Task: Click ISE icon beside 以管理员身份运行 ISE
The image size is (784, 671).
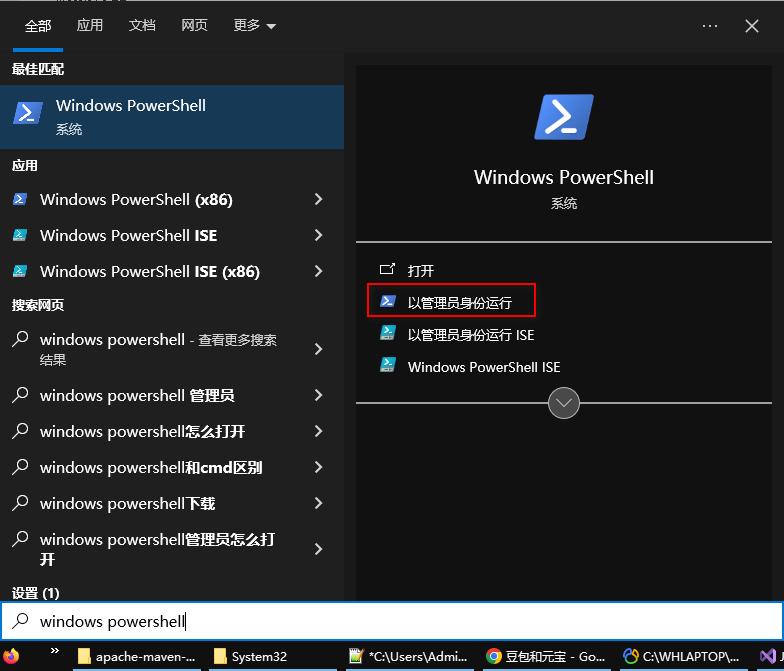Action: point(388,333)
